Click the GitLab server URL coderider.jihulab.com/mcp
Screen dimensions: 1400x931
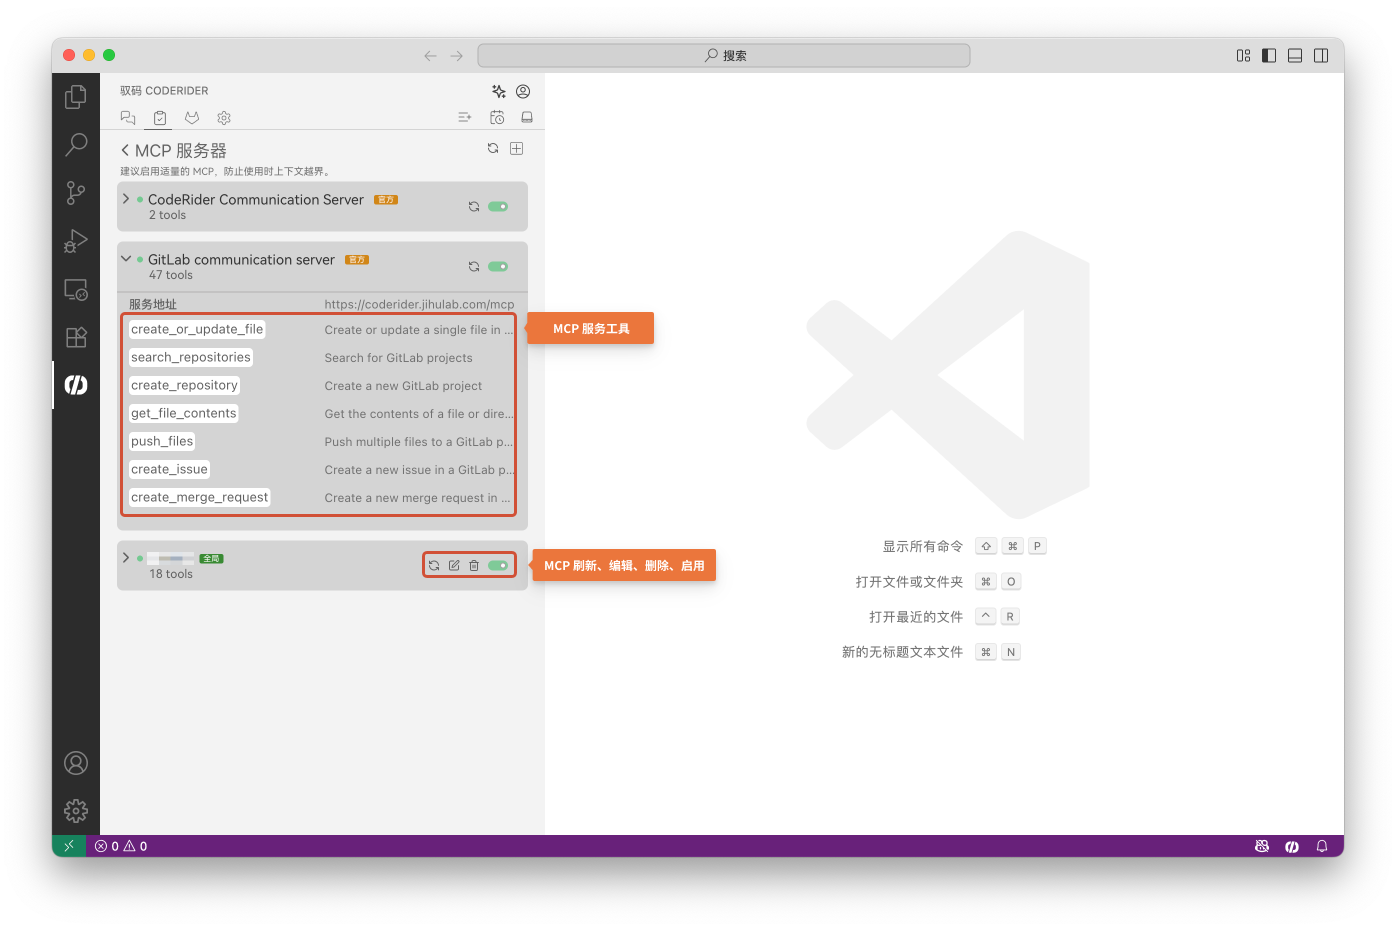(419, 304)
